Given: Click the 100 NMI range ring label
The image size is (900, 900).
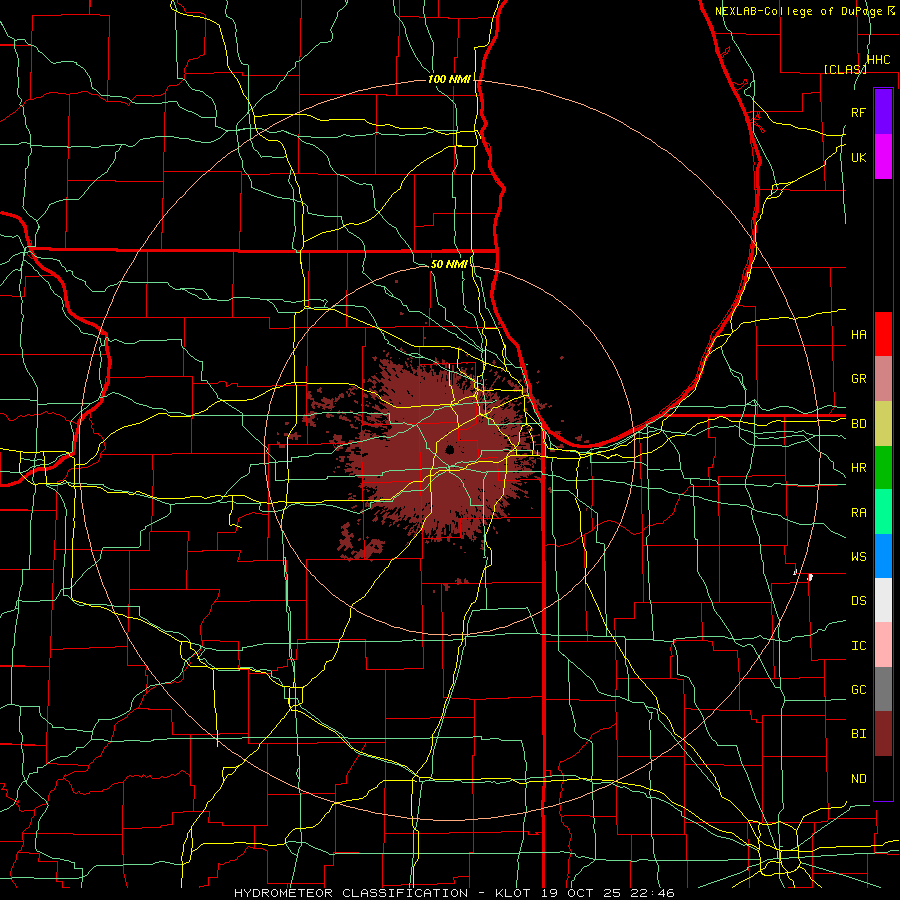Looking at the screenshot, I should [449, 79].
